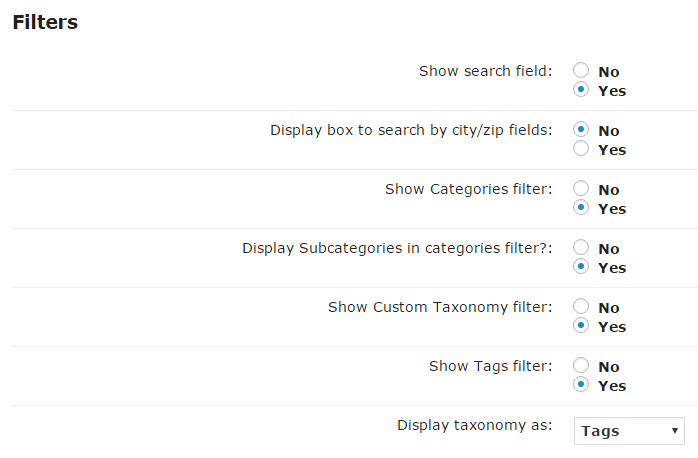Click the Display taxonomy as label
The image size is (698, 458).
(475, 426)
